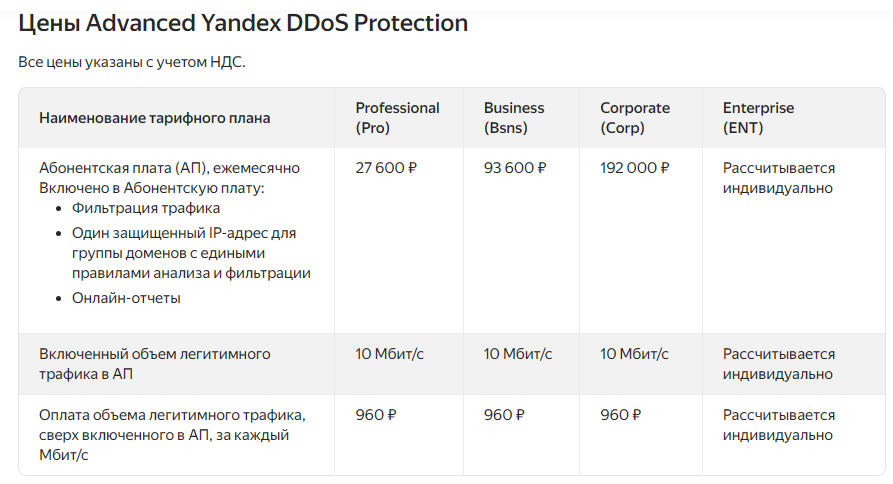Click the "Цены Advanced Yandex DDoS Protection" heading
Screen dimensions: 893x484
click(x=243, y=23)
